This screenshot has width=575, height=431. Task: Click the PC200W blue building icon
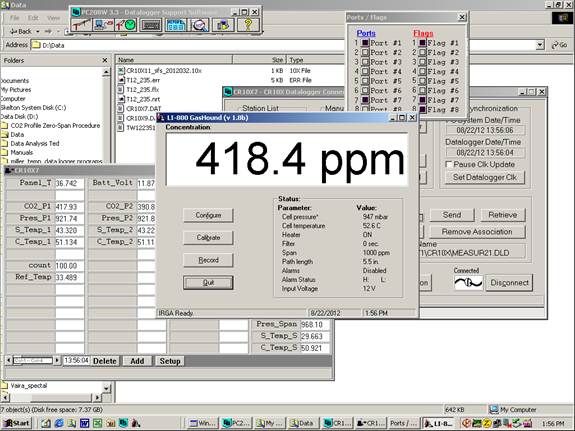click(176, 25)
